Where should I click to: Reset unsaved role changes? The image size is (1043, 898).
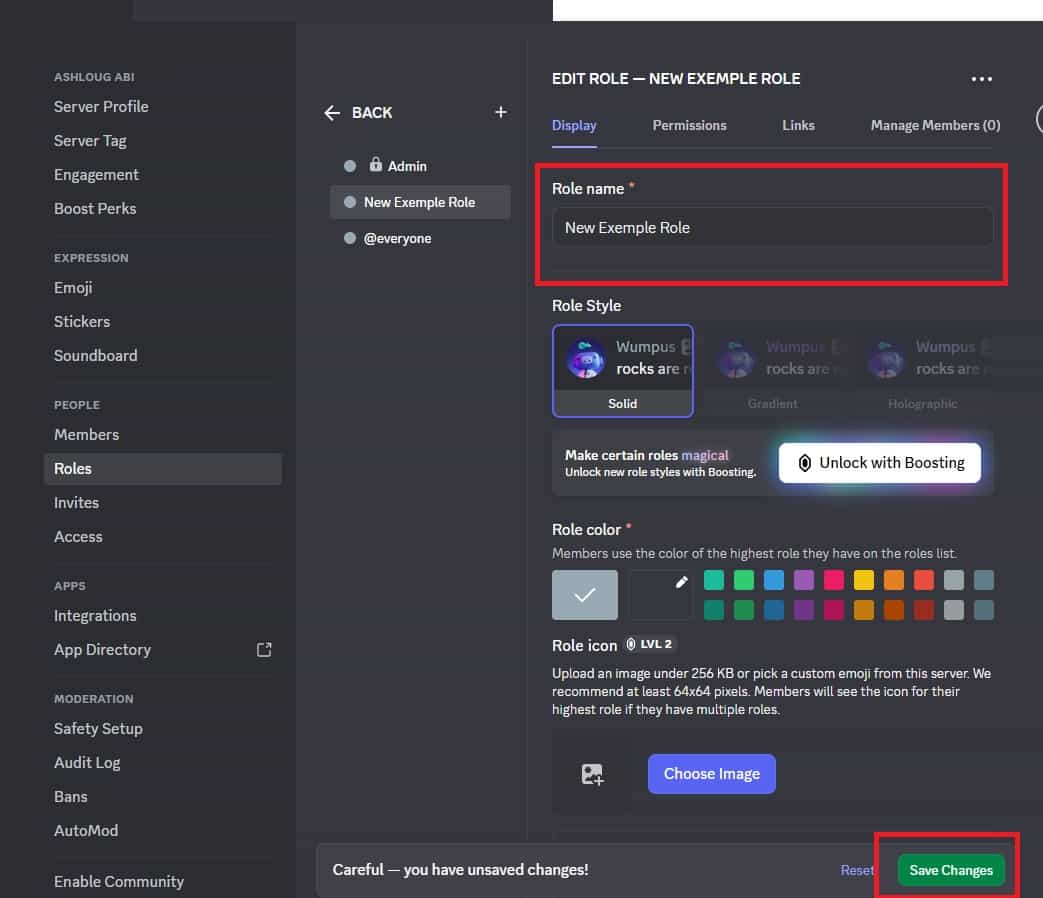tap(857, 870)
